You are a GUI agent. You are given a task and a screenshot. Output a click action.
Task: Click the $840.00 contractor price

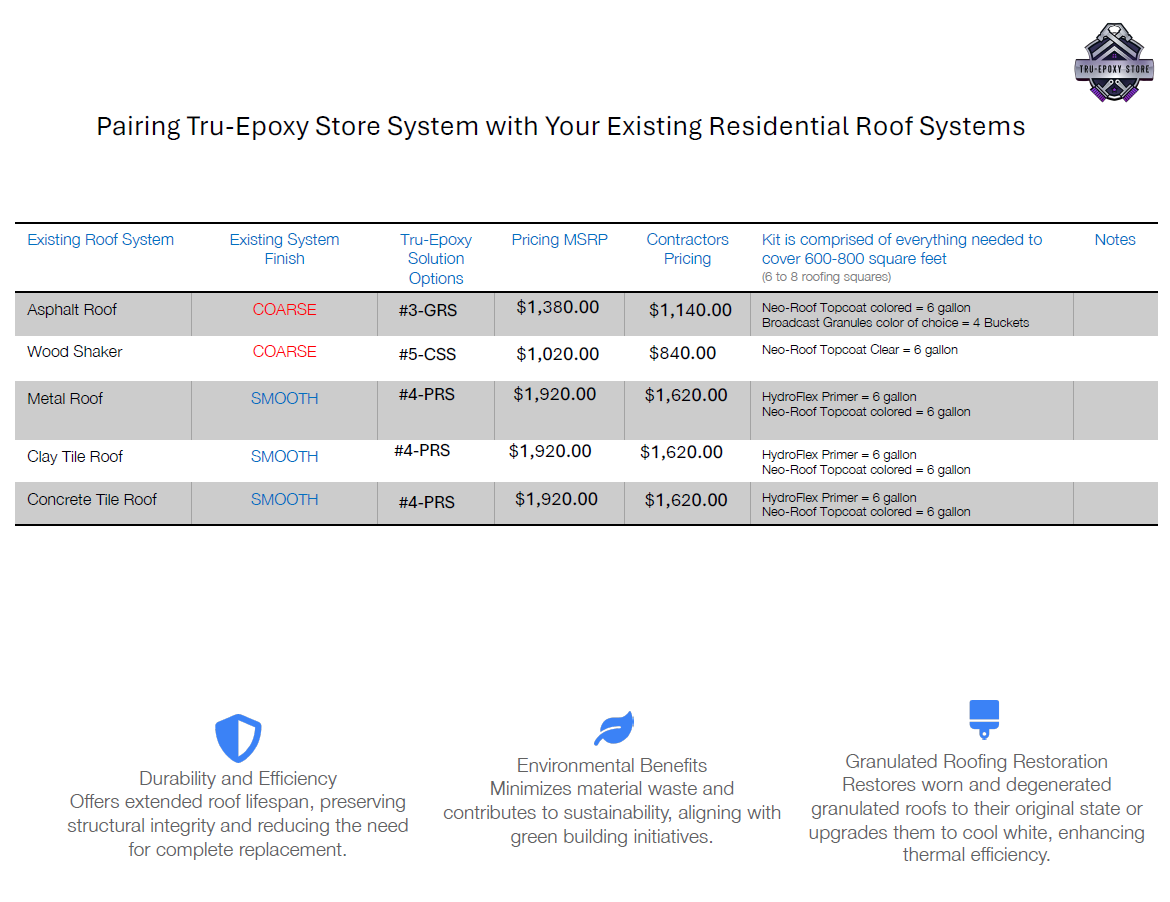pos(682,353)
